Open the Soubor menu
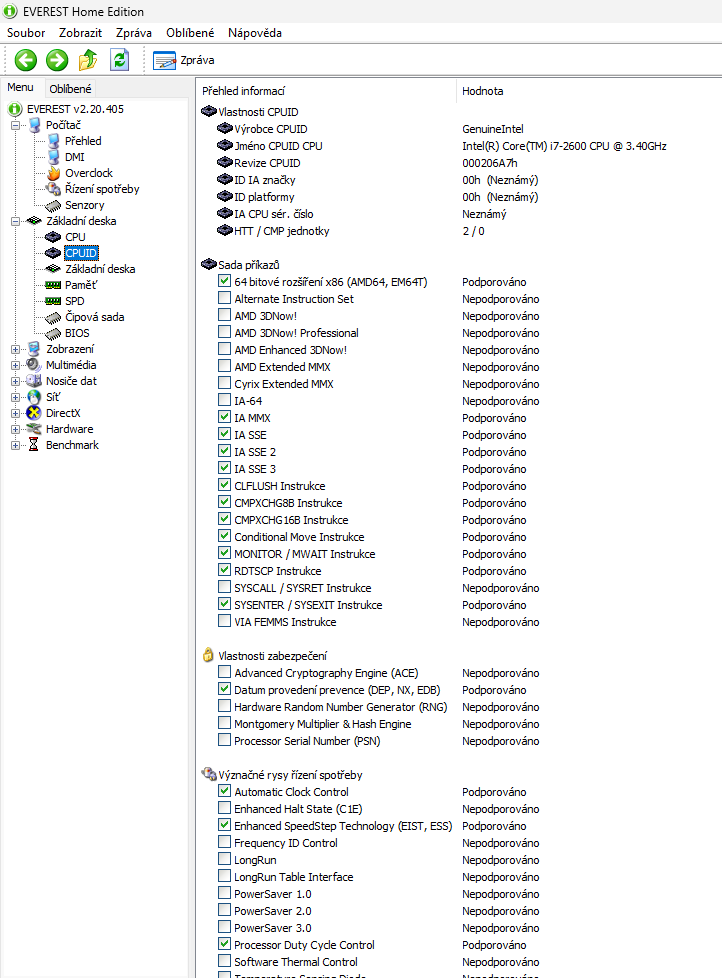 26,33
